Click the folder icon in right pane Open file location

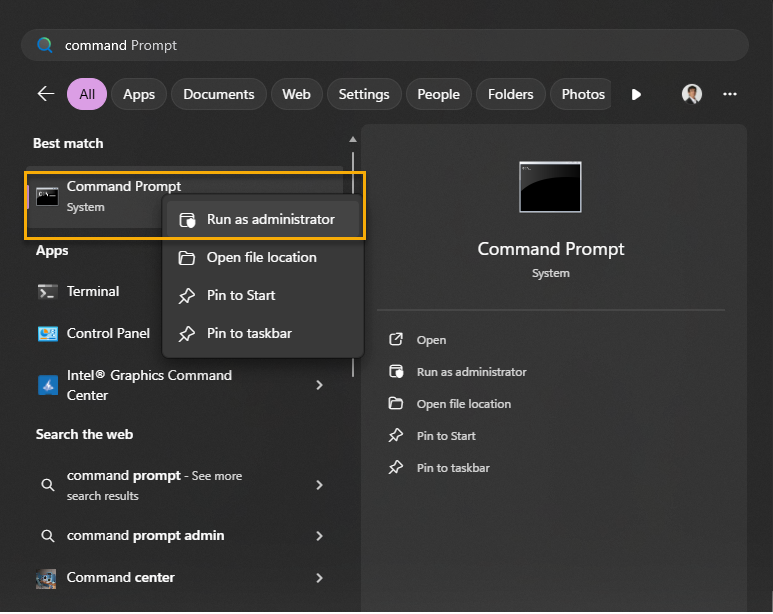point(396,403)
